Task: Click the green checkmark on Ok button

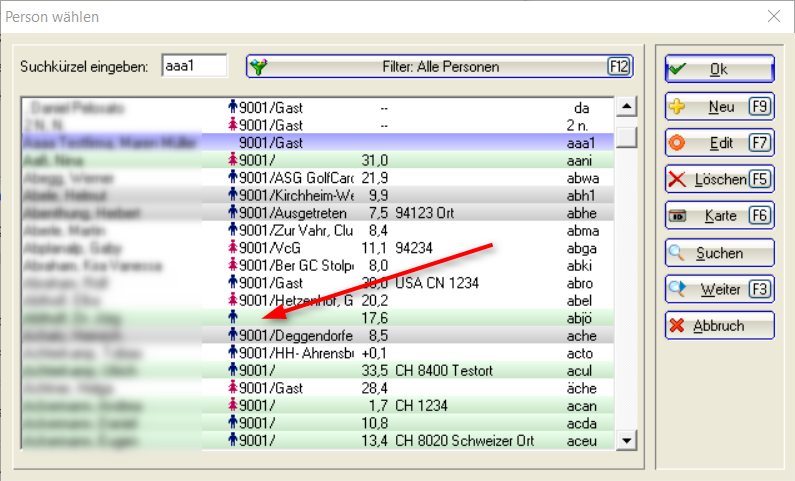Action: (678, 69)
